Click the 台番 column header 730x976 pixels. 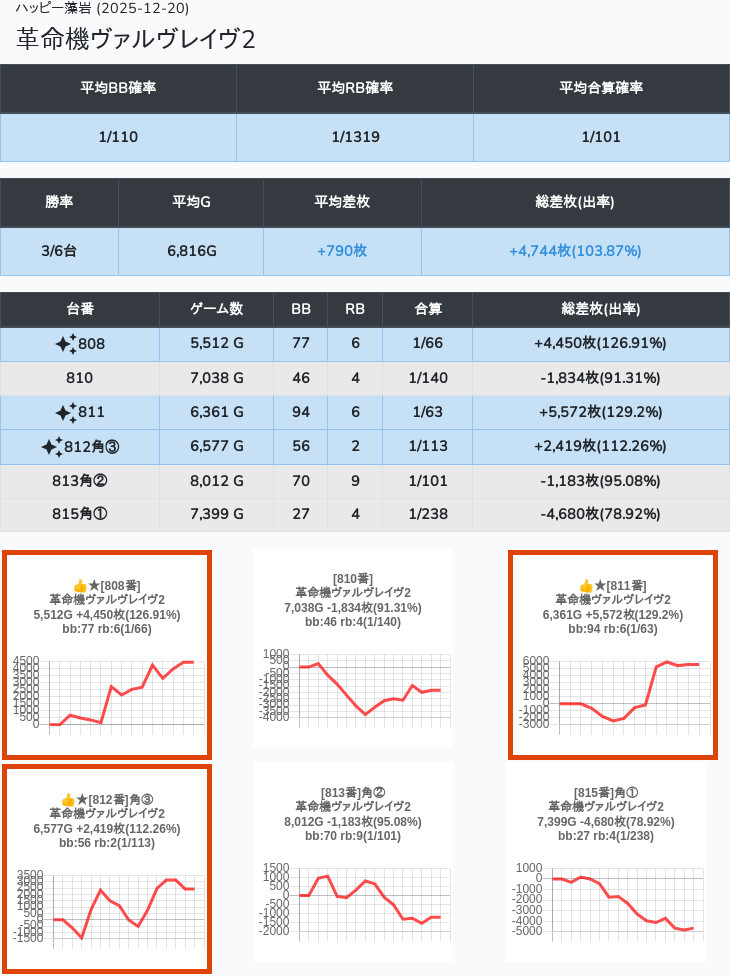coord(80,309)
